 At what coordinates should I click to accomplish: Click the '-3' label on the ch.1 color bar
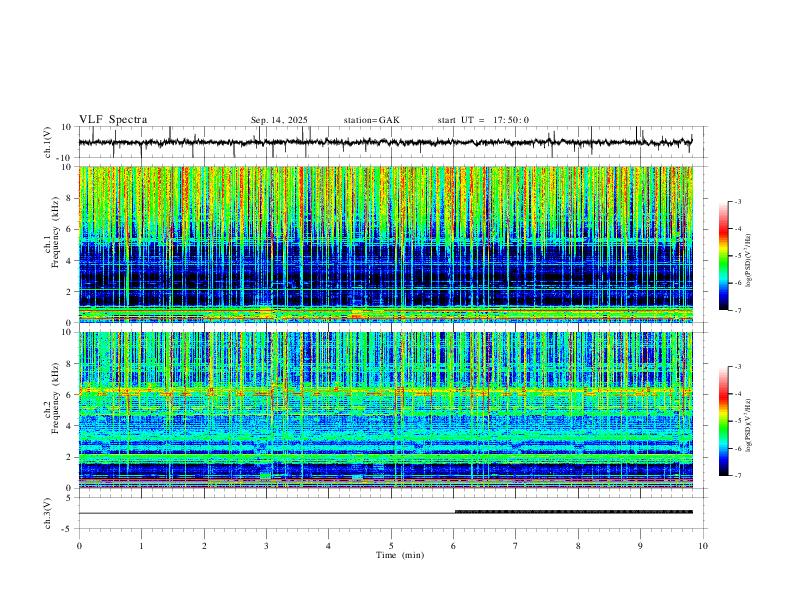pos(737,201)
